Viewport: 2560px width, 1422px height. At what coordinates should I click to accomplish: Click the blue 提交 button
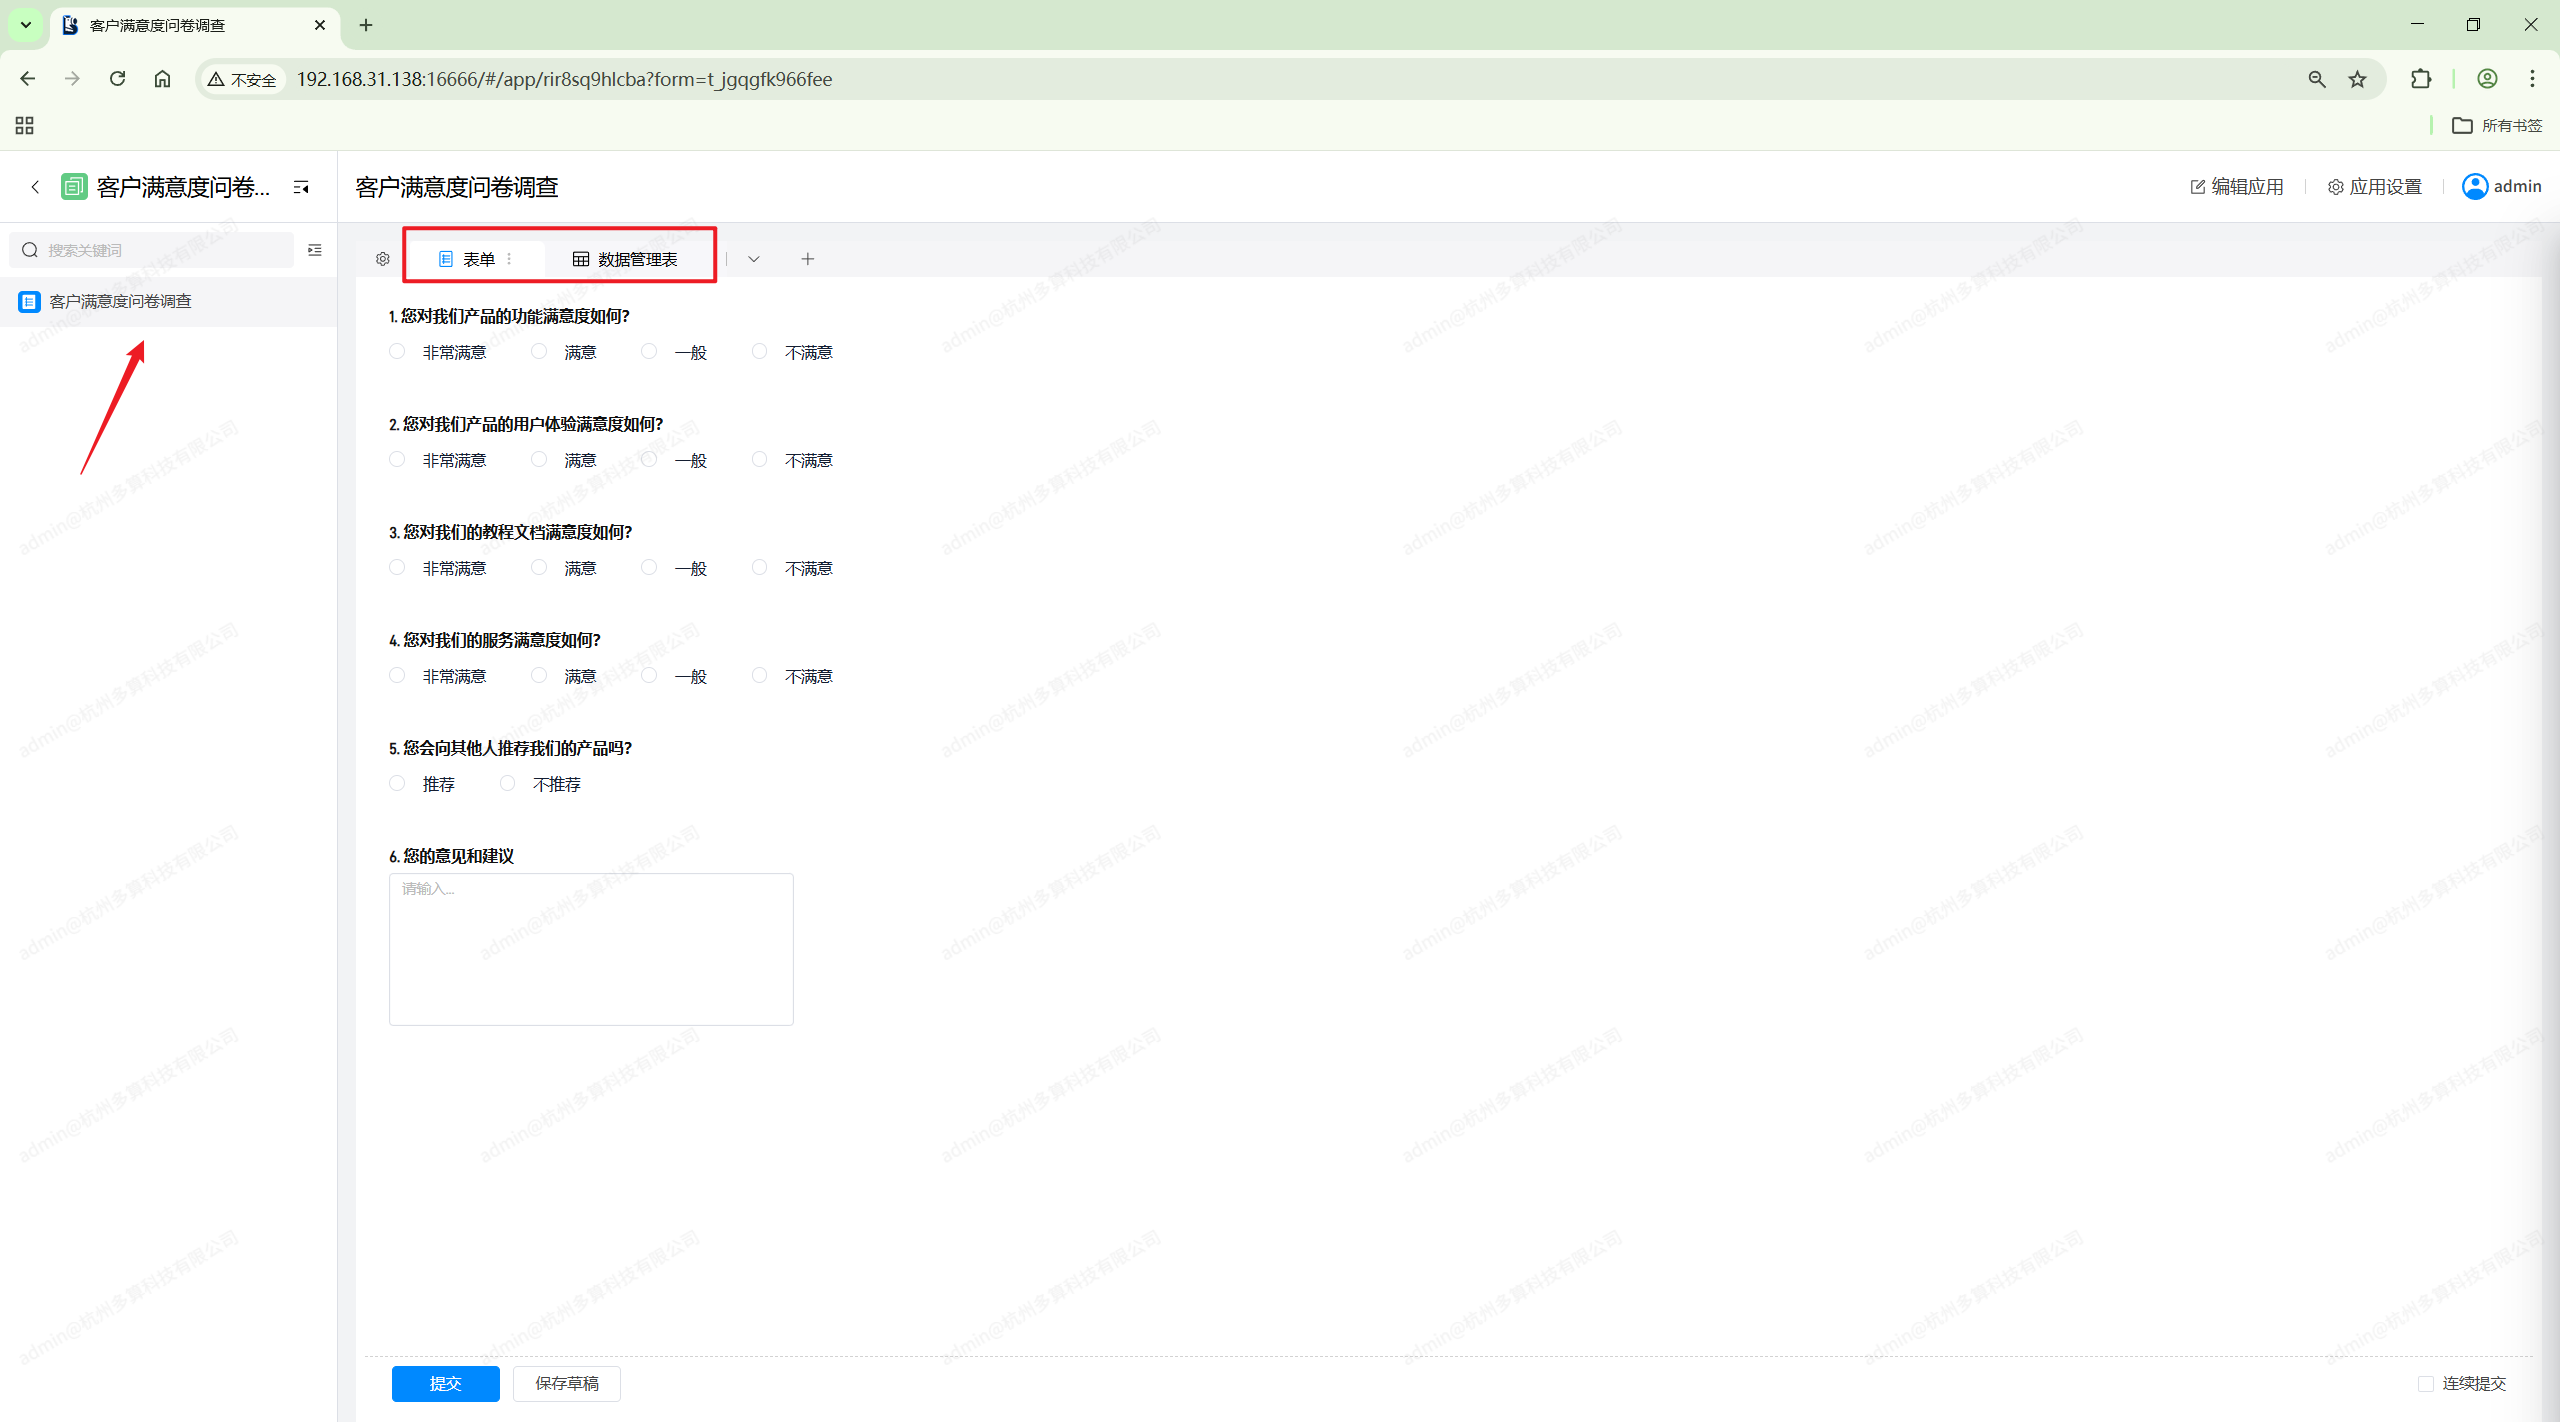click(x=445, y=1384)
